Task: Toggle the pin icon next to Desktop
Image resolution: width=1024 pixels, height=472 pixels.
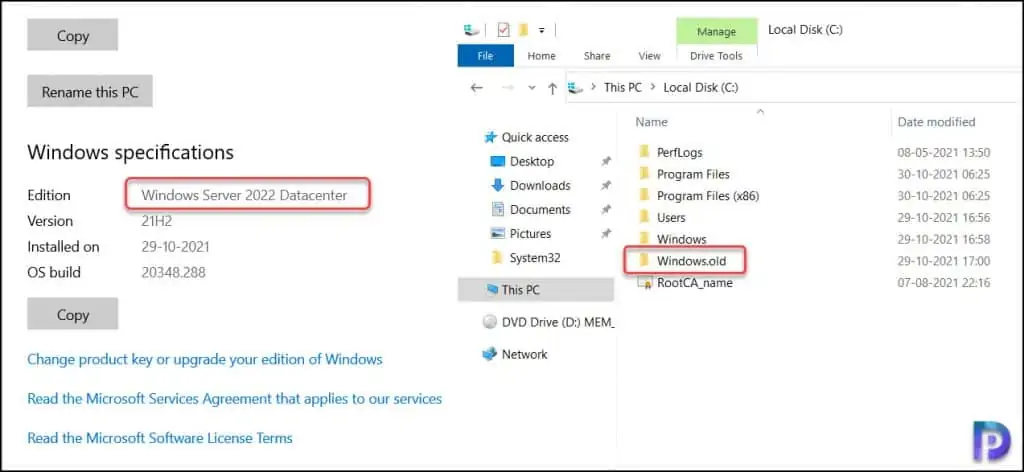Action: (606, 161)
